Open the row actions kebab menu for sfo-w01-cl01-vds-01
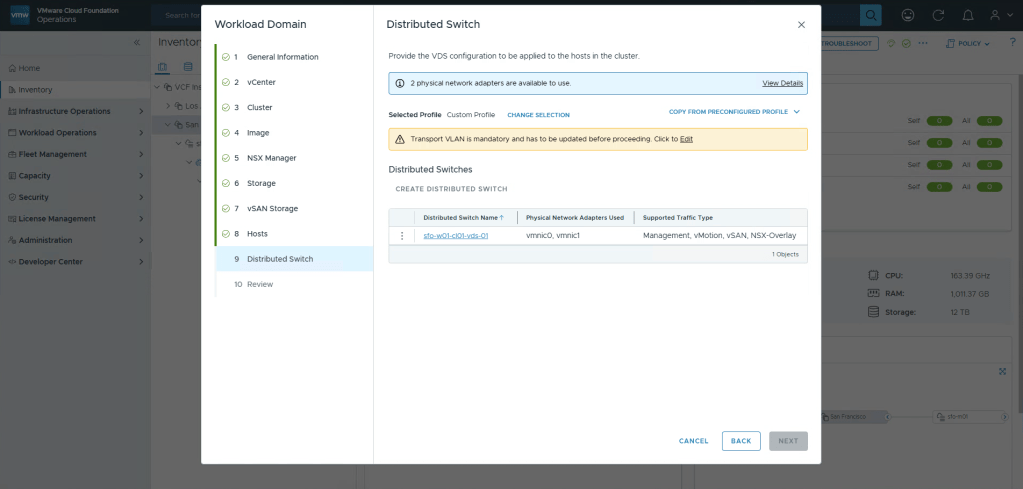 click(402, 236)
